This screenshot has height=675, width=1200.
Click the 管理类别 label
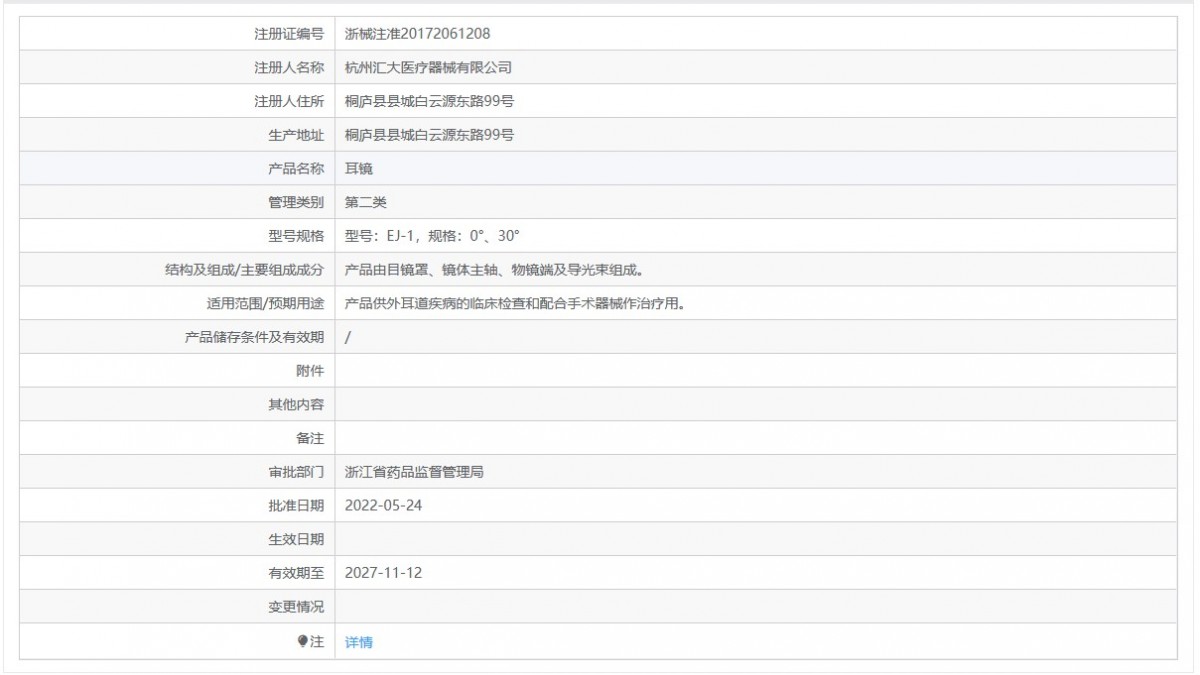point(296,203)
